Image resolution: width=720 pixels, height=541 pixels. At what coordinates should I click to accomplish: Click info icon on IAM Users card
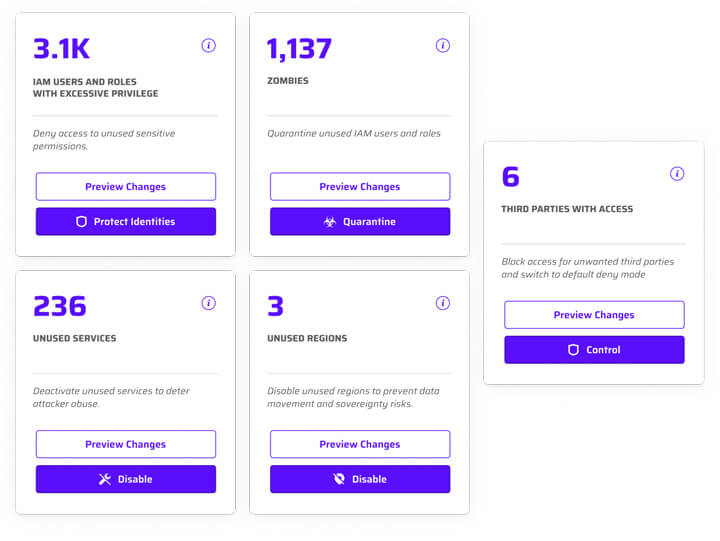click(209, 45)
